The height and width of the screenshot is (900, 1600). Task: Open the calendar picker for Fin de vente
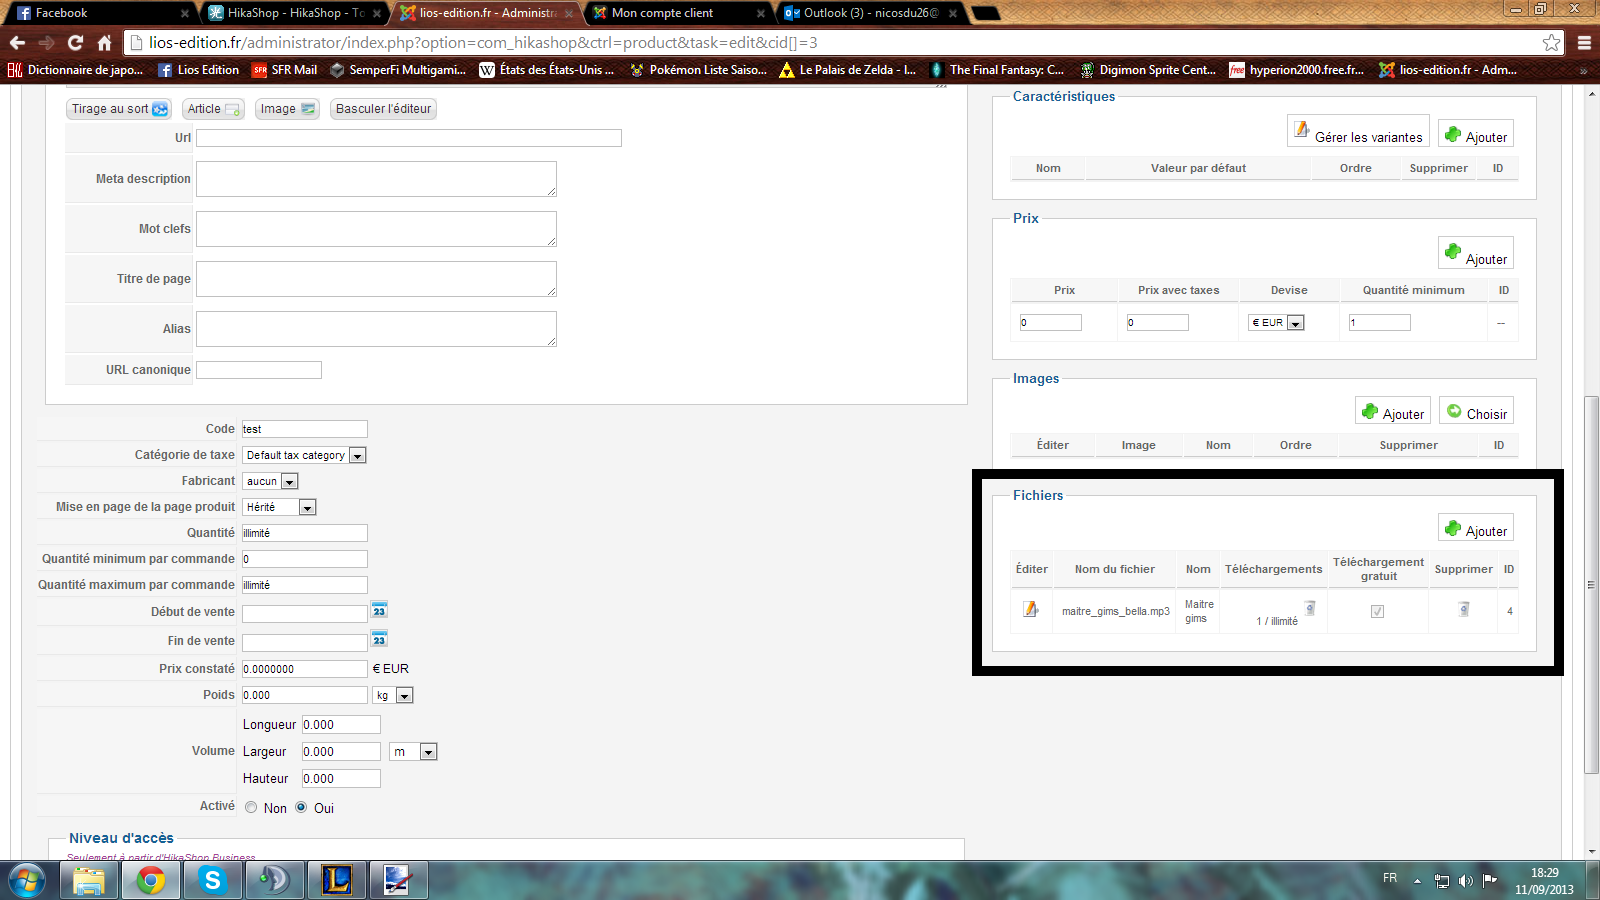point(379,639)
